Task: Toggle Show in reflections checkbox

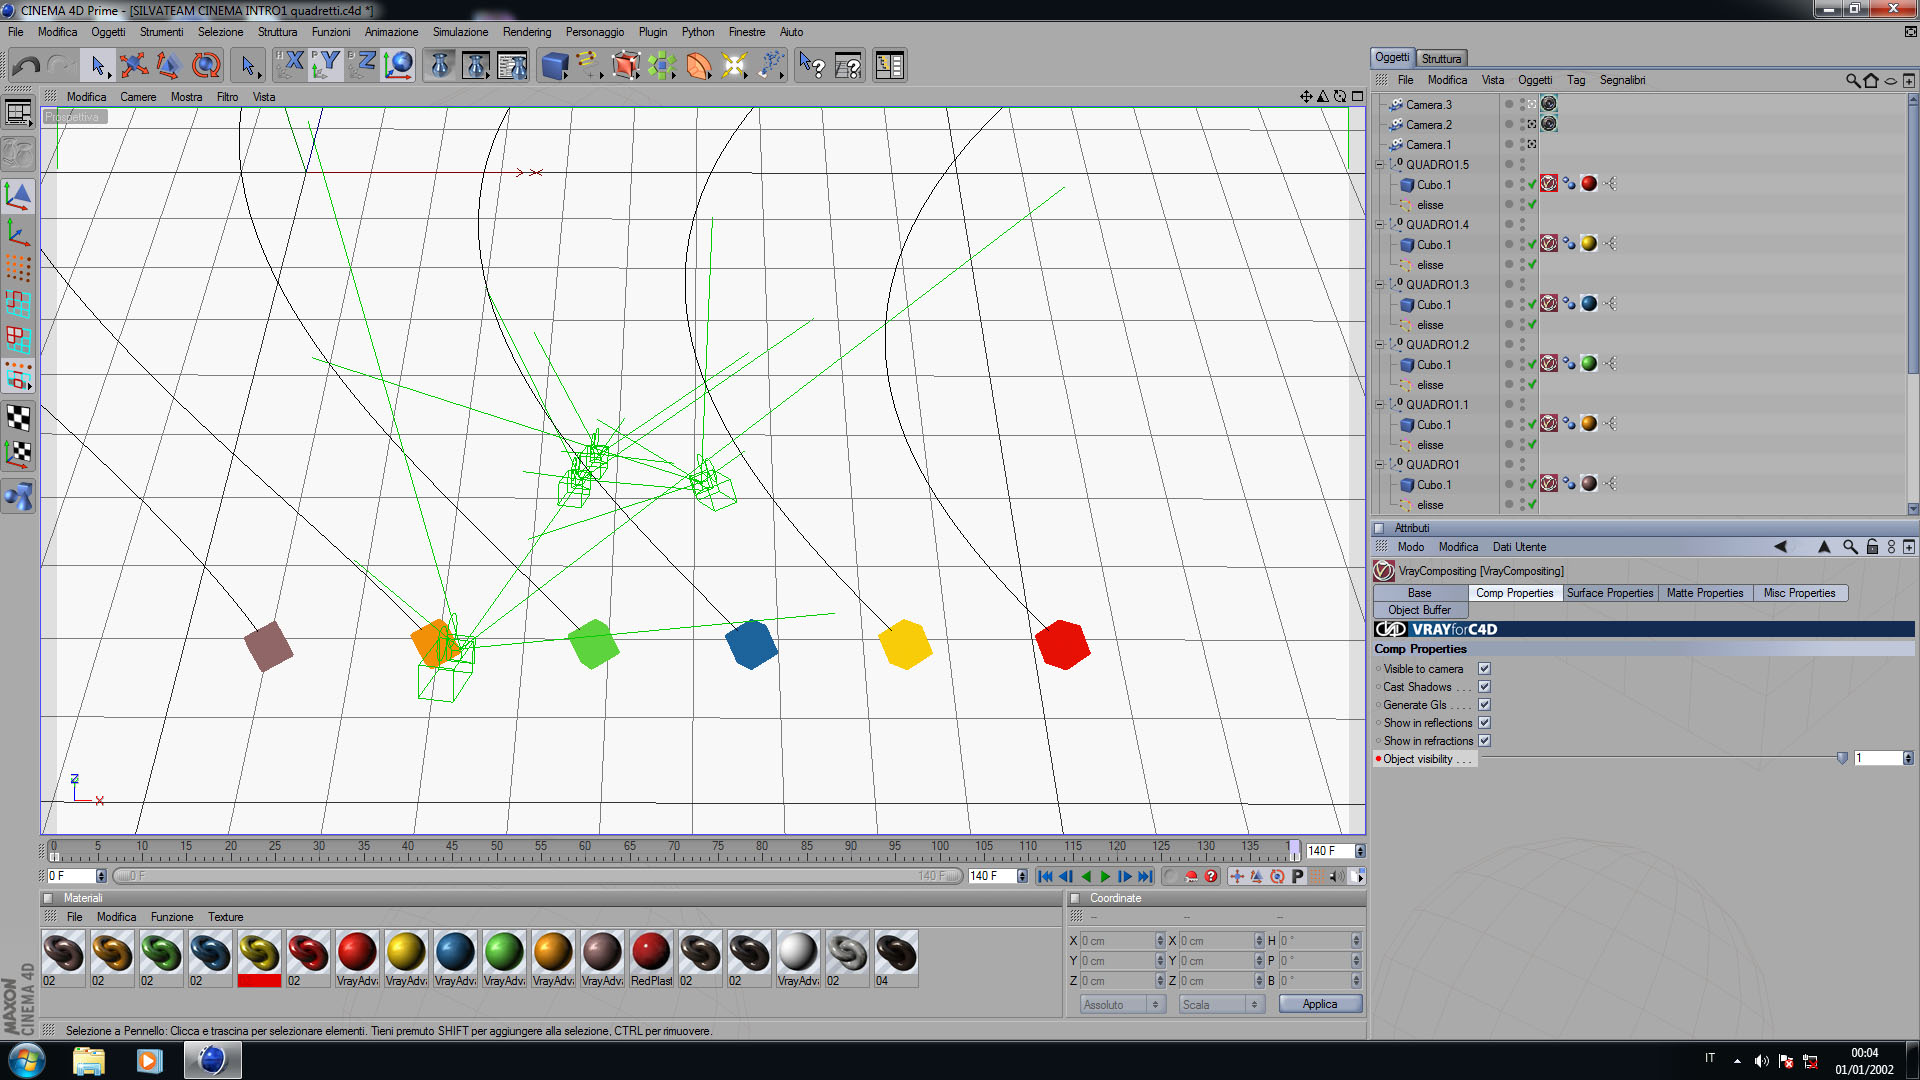Action: 1484,723
